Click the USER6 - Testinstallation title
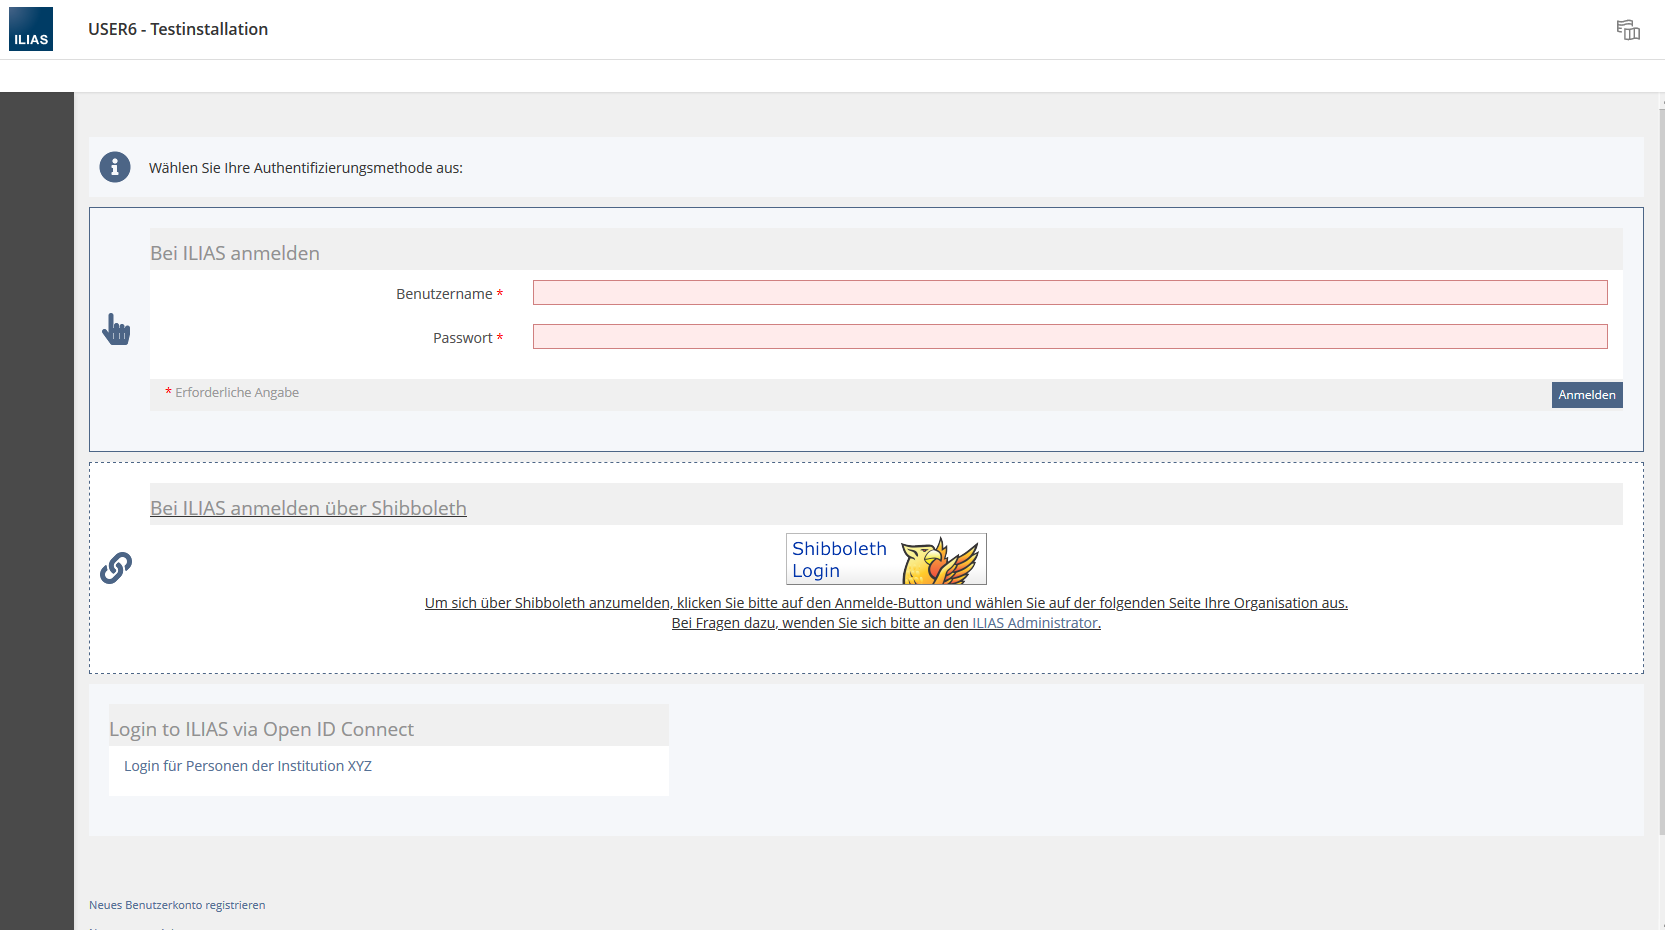This screenshot has height=930, width=1665. pyautogui.click(x=178, y=29)
